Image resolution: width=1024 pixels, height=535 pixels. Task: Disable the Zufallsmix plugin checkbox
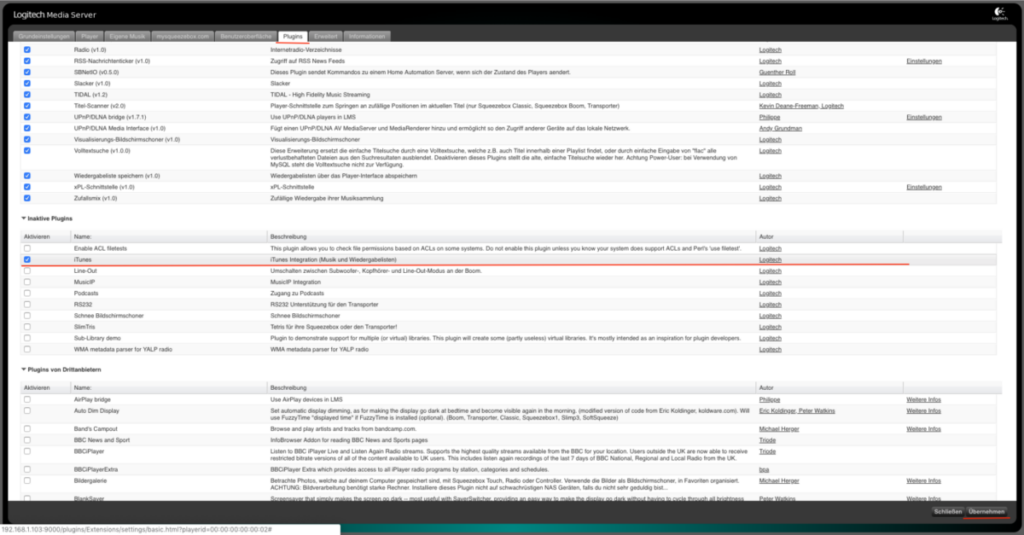click(27, 198)
